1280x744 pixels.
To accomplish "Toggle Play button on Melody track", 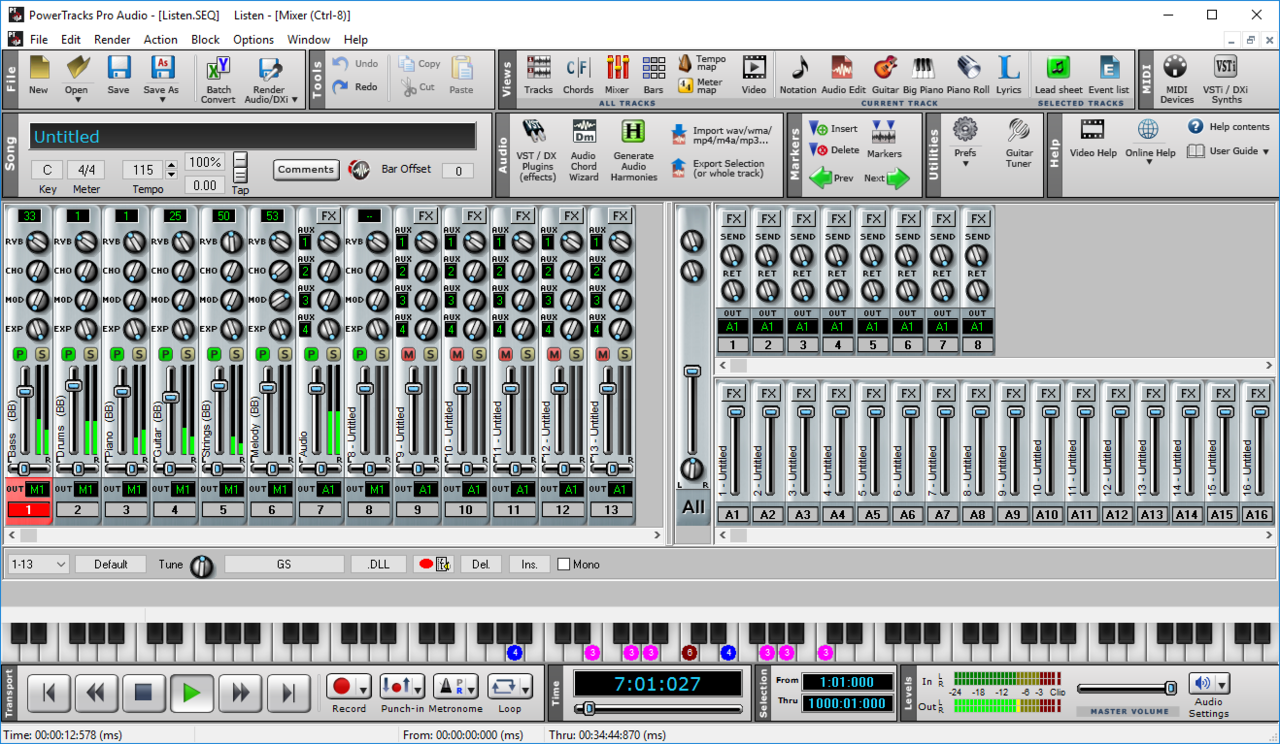I will tap(263, 354).
